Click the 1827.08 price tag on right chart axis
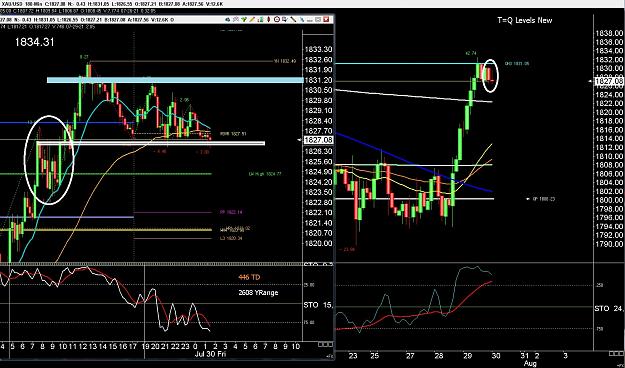Screen dimensions: 625x368 point(609,81)
